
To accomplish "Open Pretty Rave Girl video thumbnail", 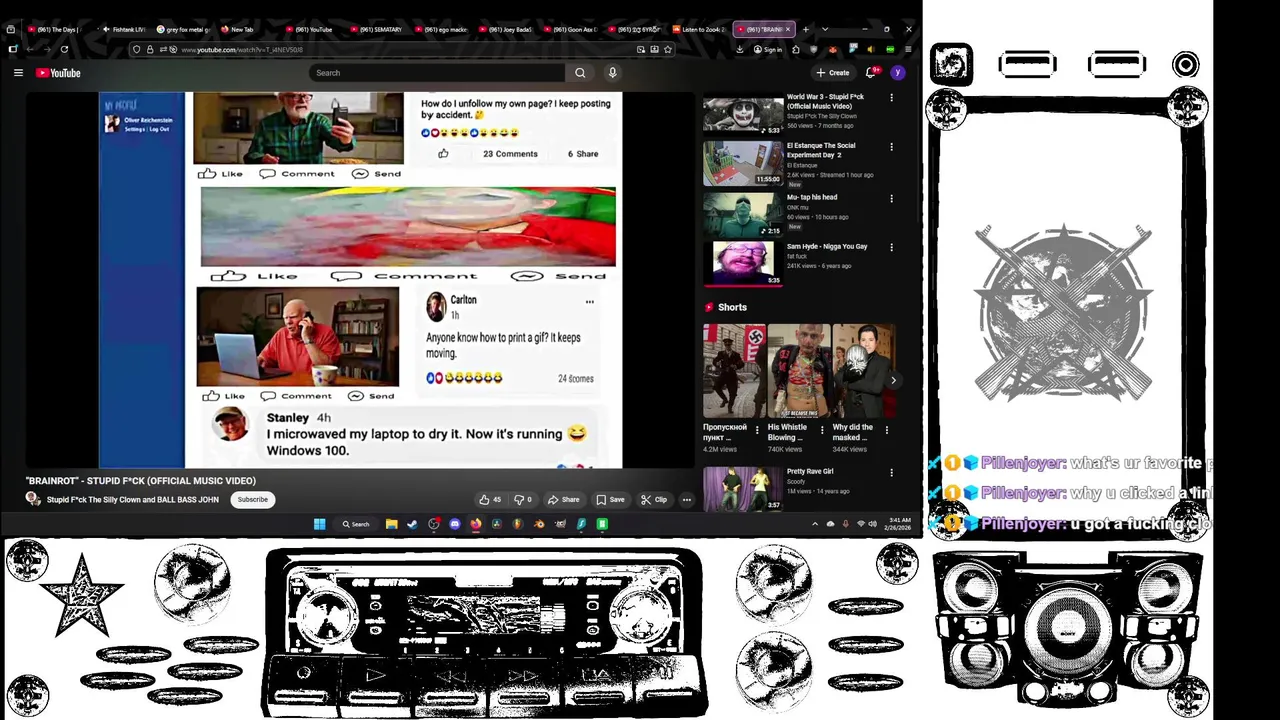I will 742,489.
